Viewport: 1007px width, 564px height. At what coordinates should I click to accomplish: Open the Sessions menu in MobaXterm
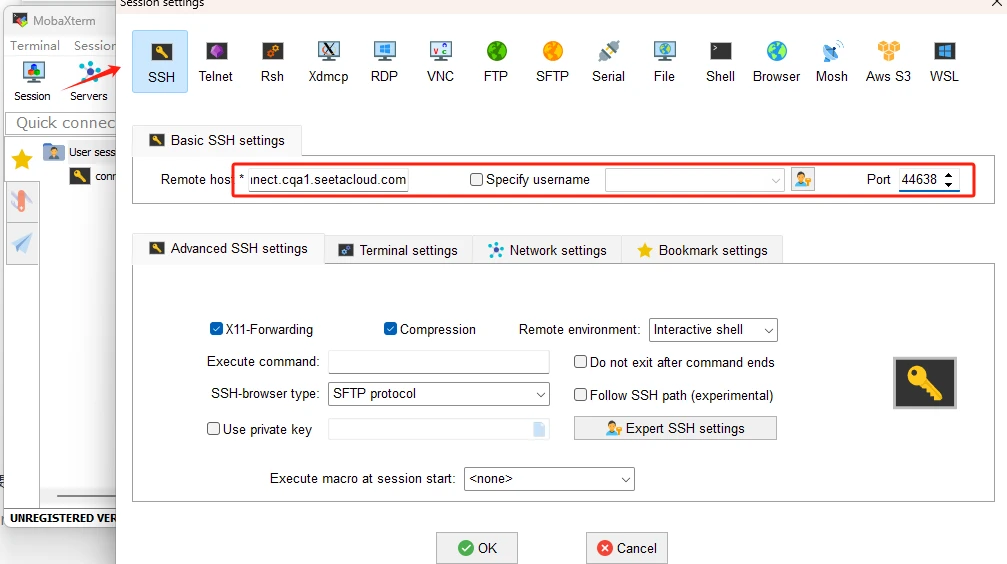pos(94,46)
